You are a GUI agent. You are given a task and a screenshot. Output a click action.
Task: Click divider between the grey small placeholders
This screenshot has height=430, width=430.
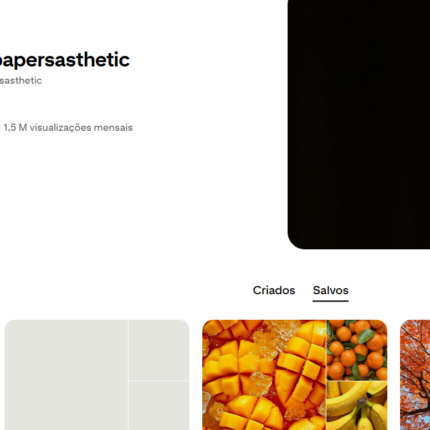coord(159,380)
